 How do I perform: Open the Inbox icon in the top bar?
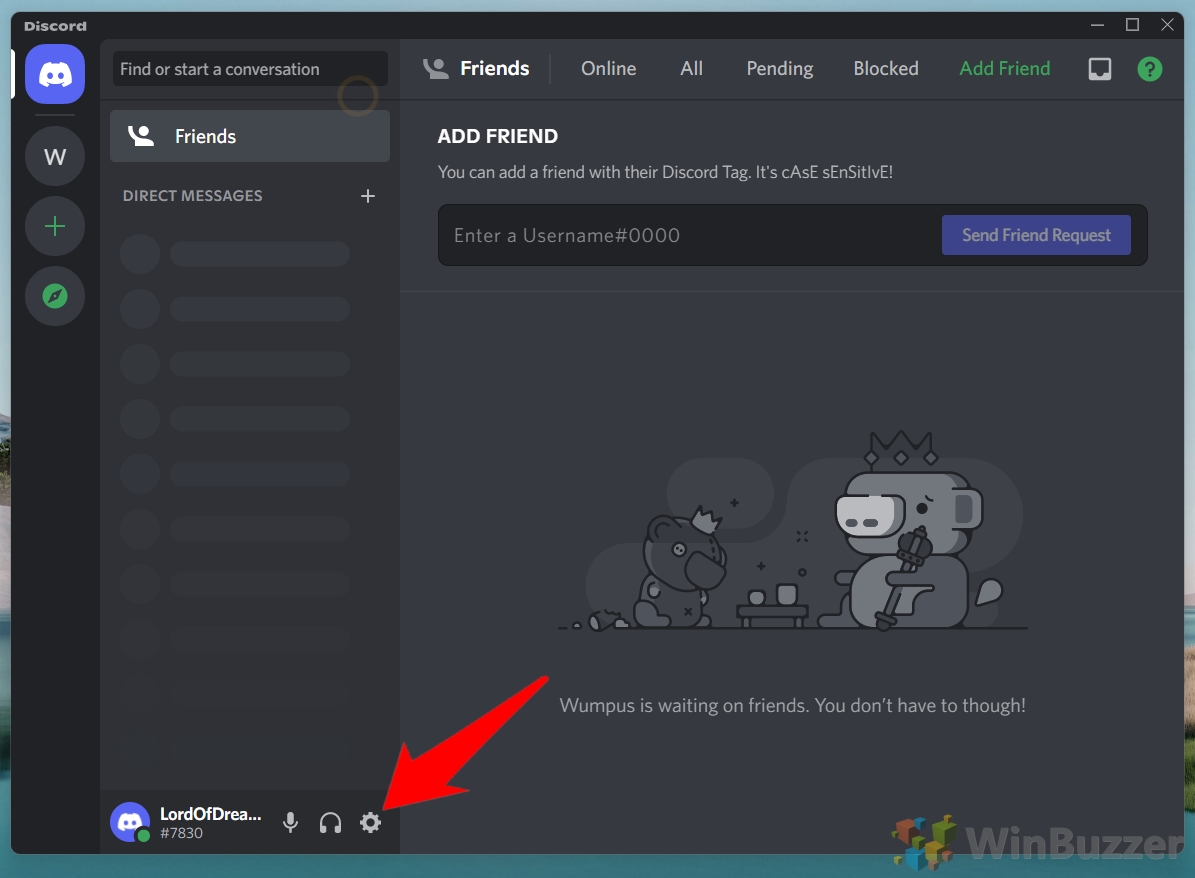[x=1100, y=69]
